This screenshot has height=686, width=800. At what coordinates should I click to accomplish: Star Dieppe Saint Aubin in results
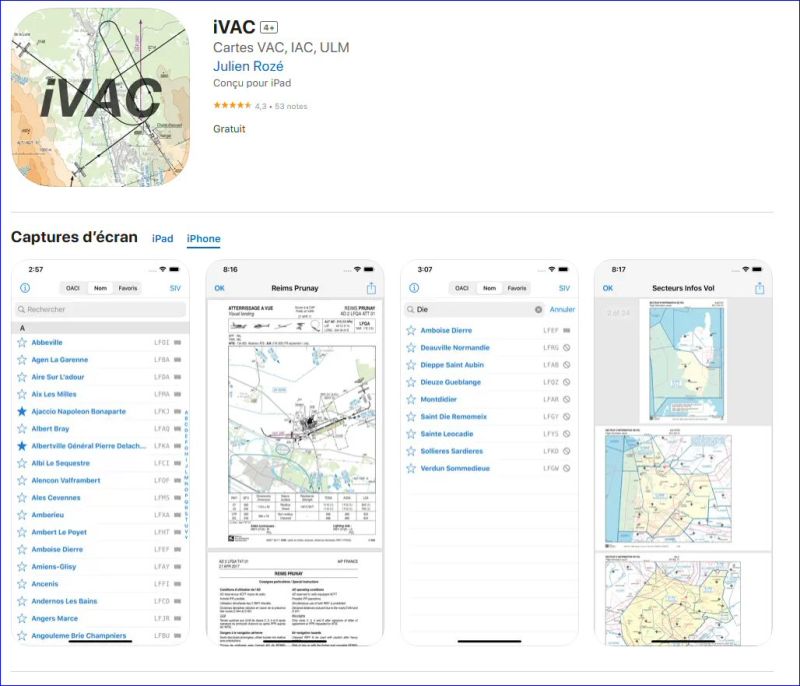coord(411,365)
